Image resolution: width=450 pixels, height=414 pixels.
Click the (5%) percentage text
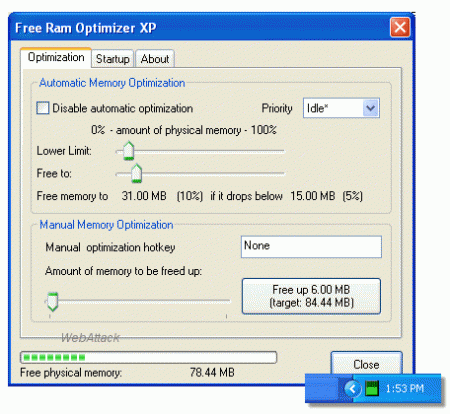click(x=352, y=196)
